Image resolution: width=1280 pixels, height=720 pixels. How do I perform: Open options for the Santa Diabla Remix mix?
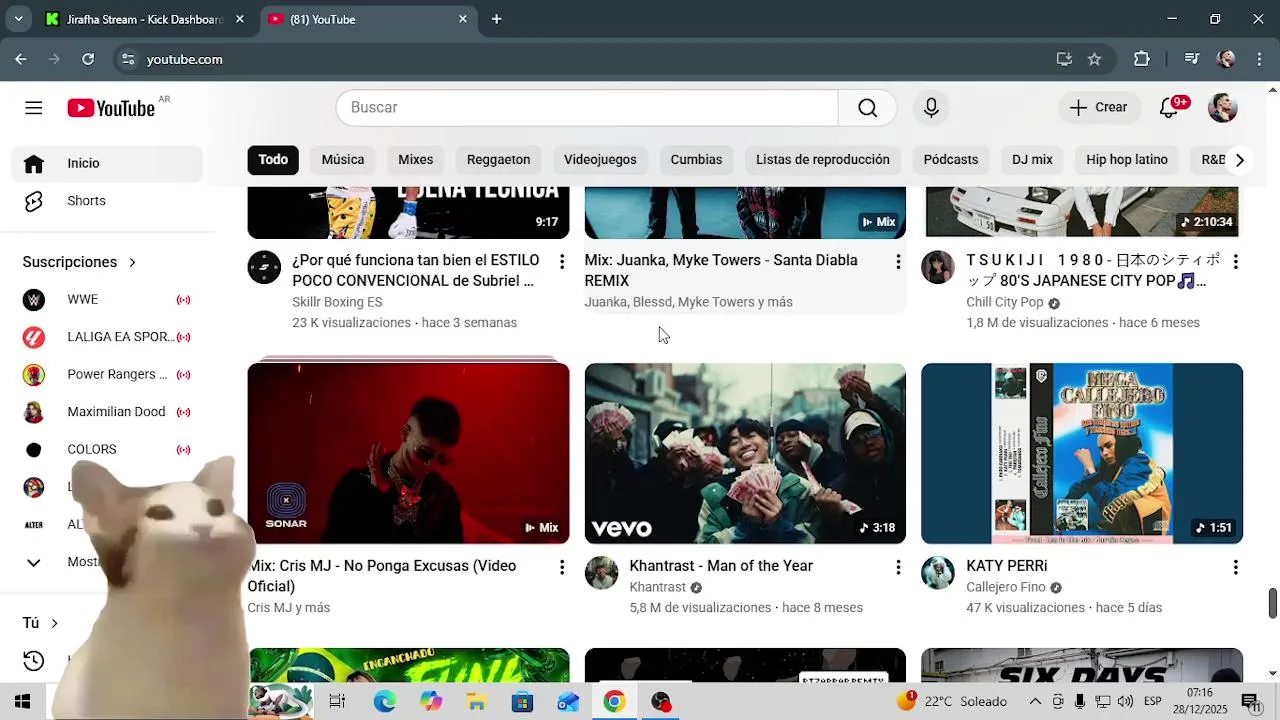(898, 262)
